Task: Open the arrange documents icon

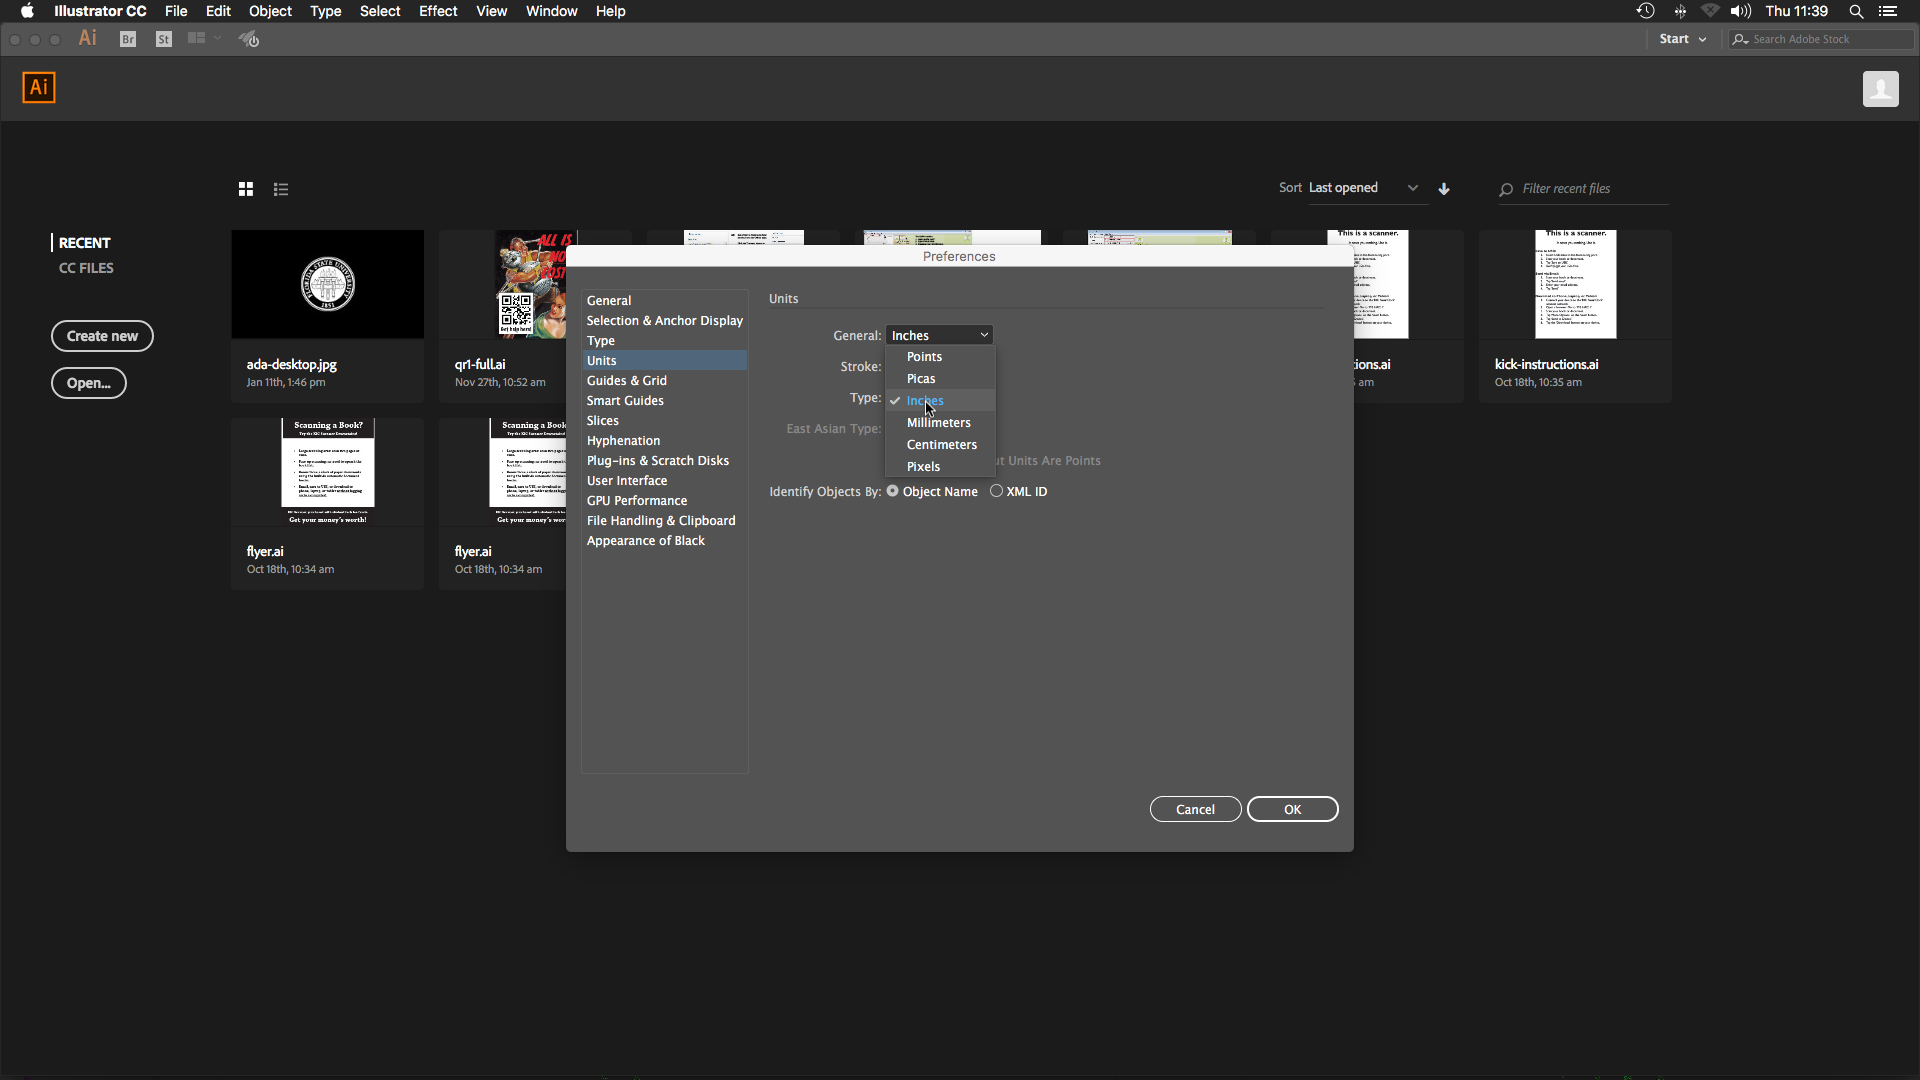Action: click(203, 39)
